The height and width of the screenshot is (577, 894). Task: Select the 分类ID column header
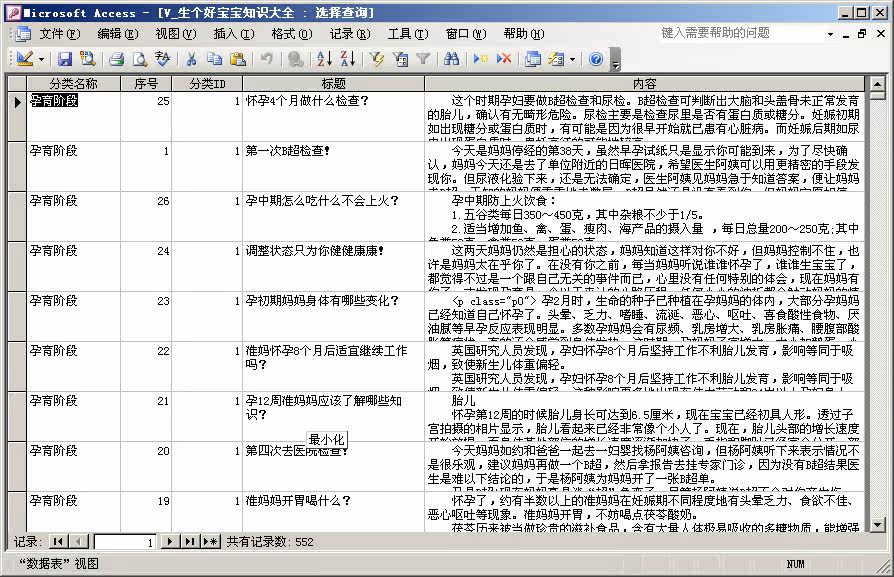207,84
